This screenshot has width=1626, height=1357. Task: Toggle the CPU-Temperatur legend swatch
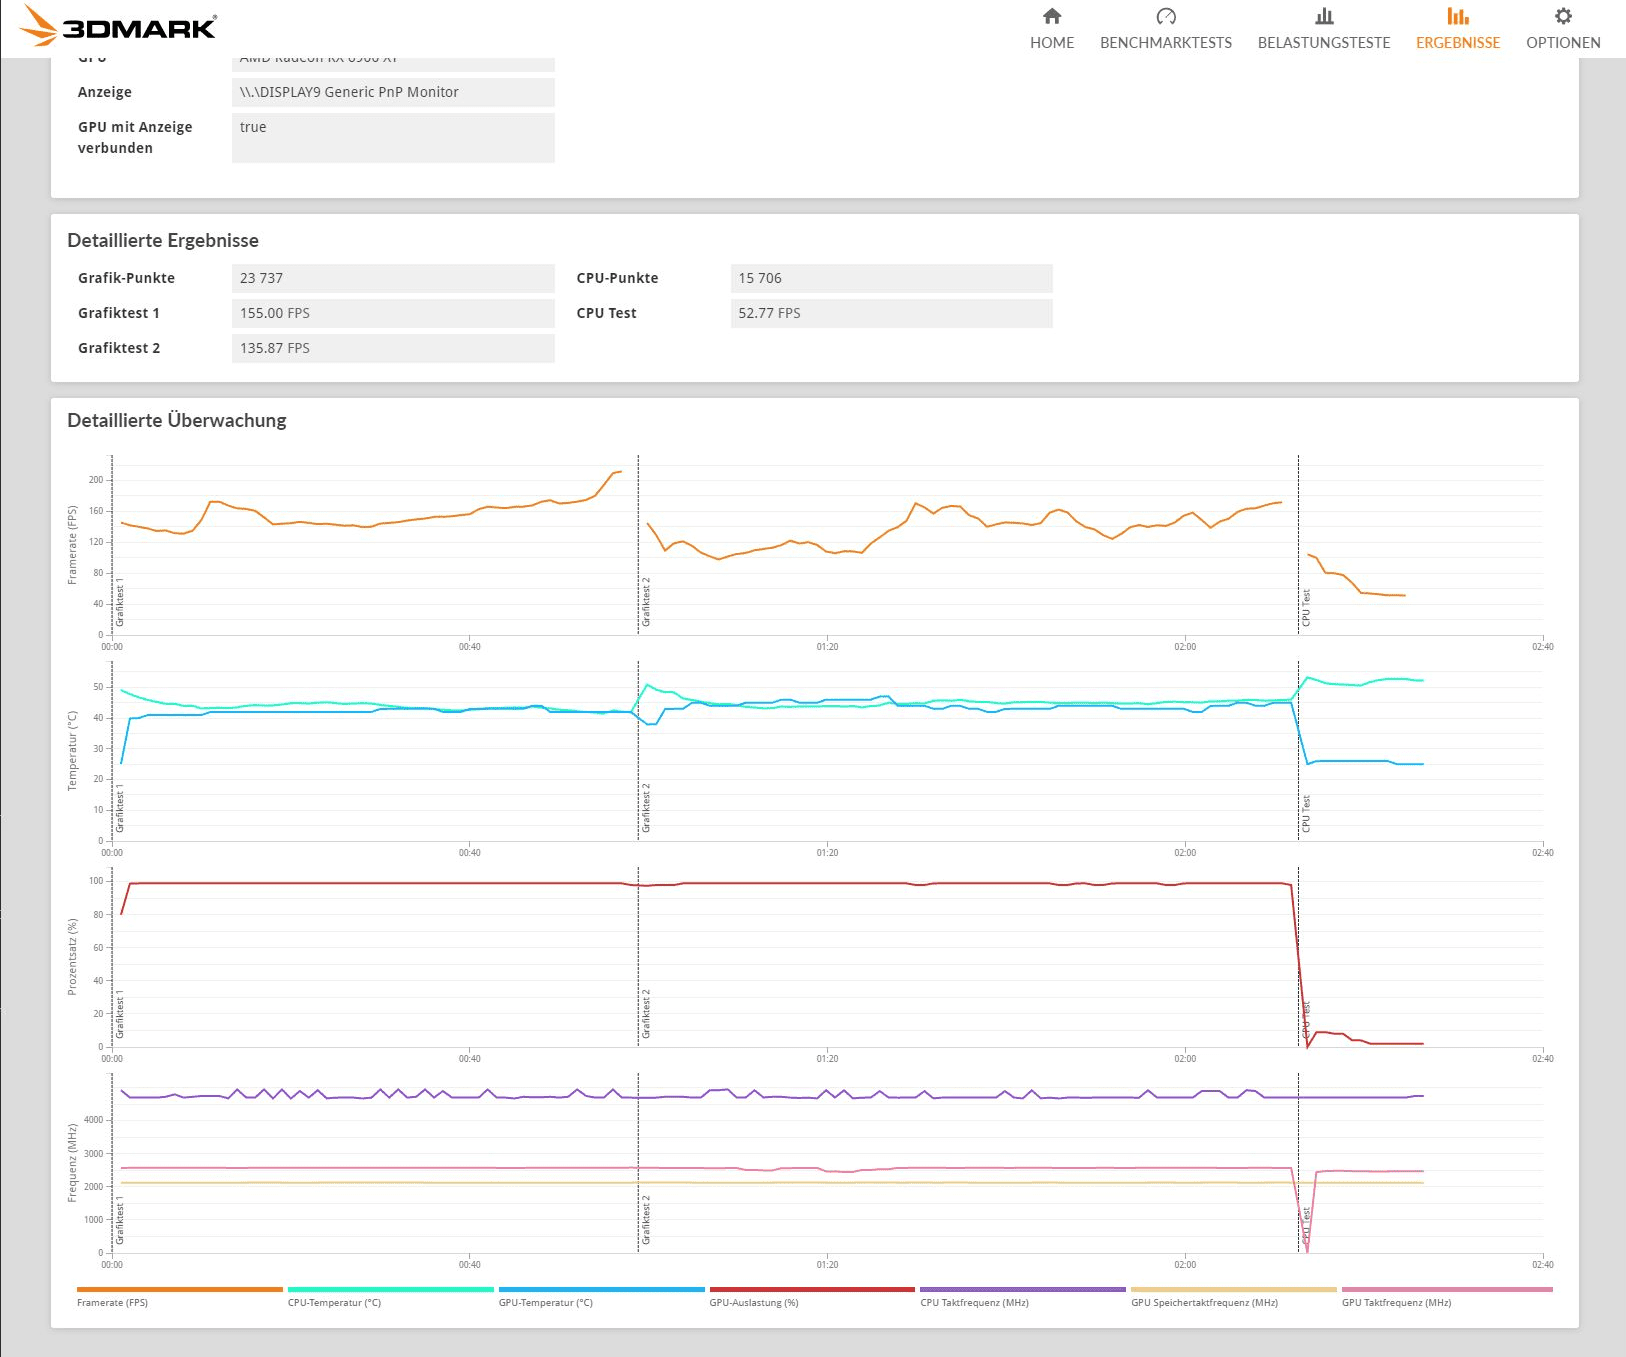tap(391, 1289)
